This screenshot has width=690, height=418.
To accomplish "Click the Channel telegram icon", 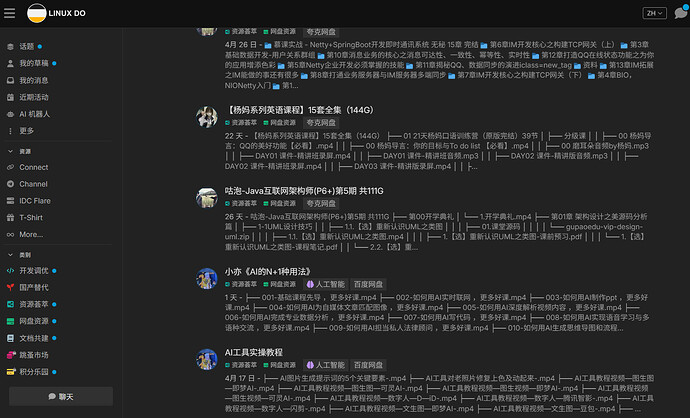I will coord(10,184).
